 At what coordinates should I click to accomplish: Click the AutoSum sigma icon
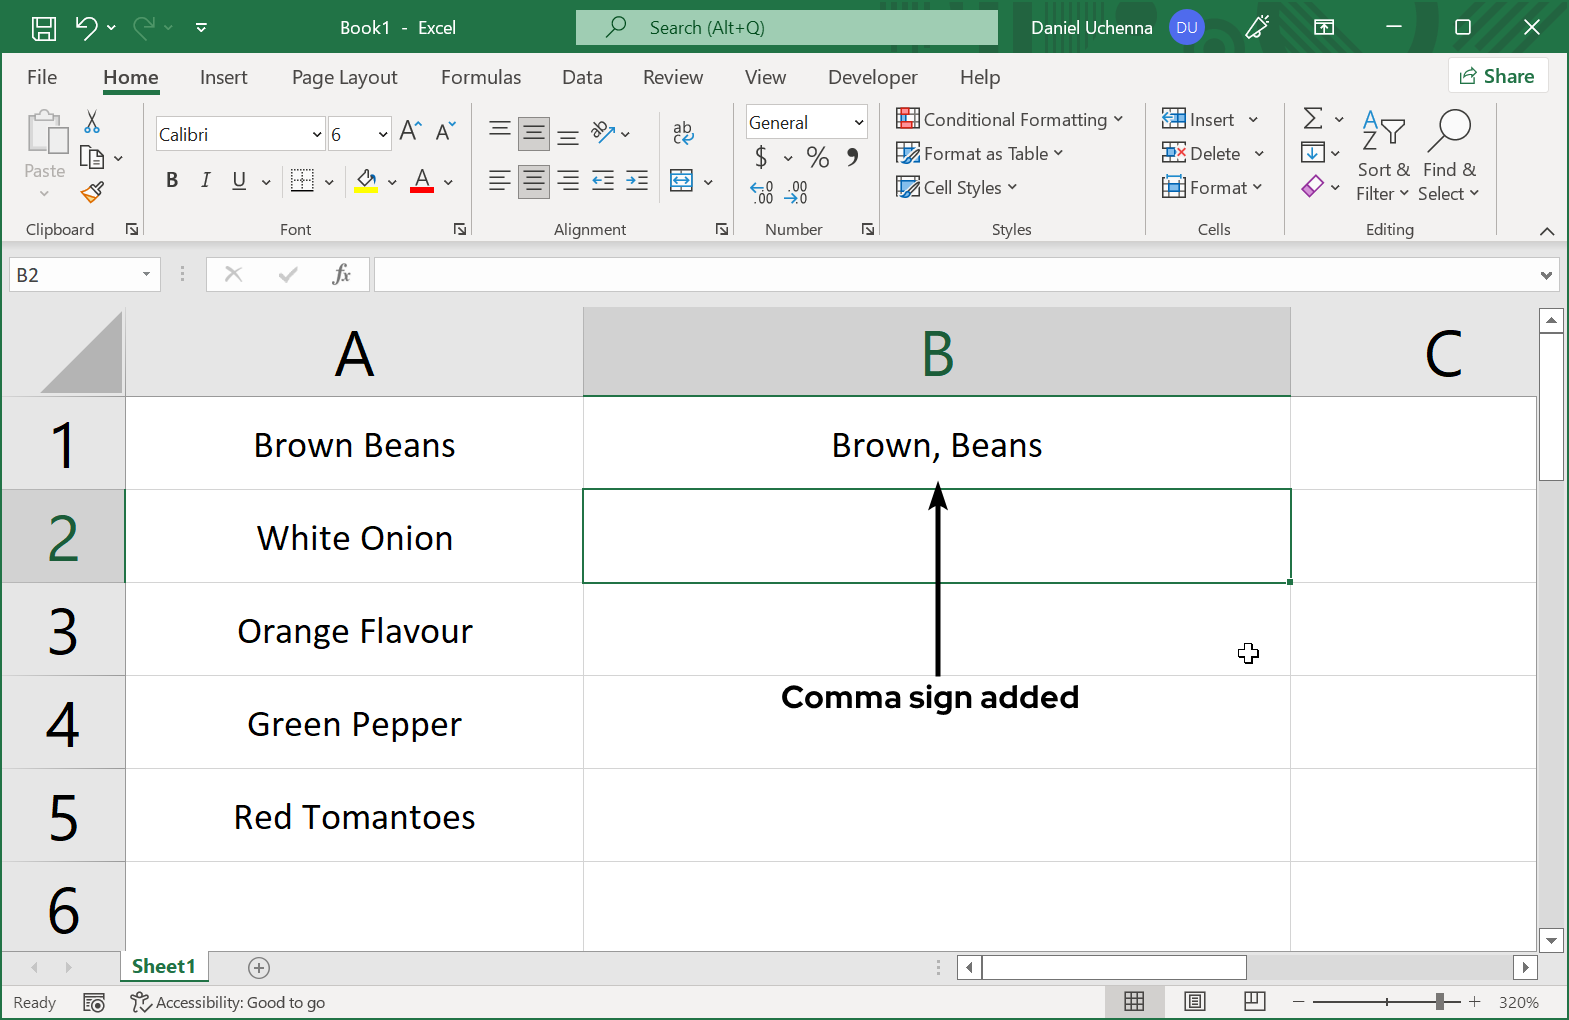1313,119
